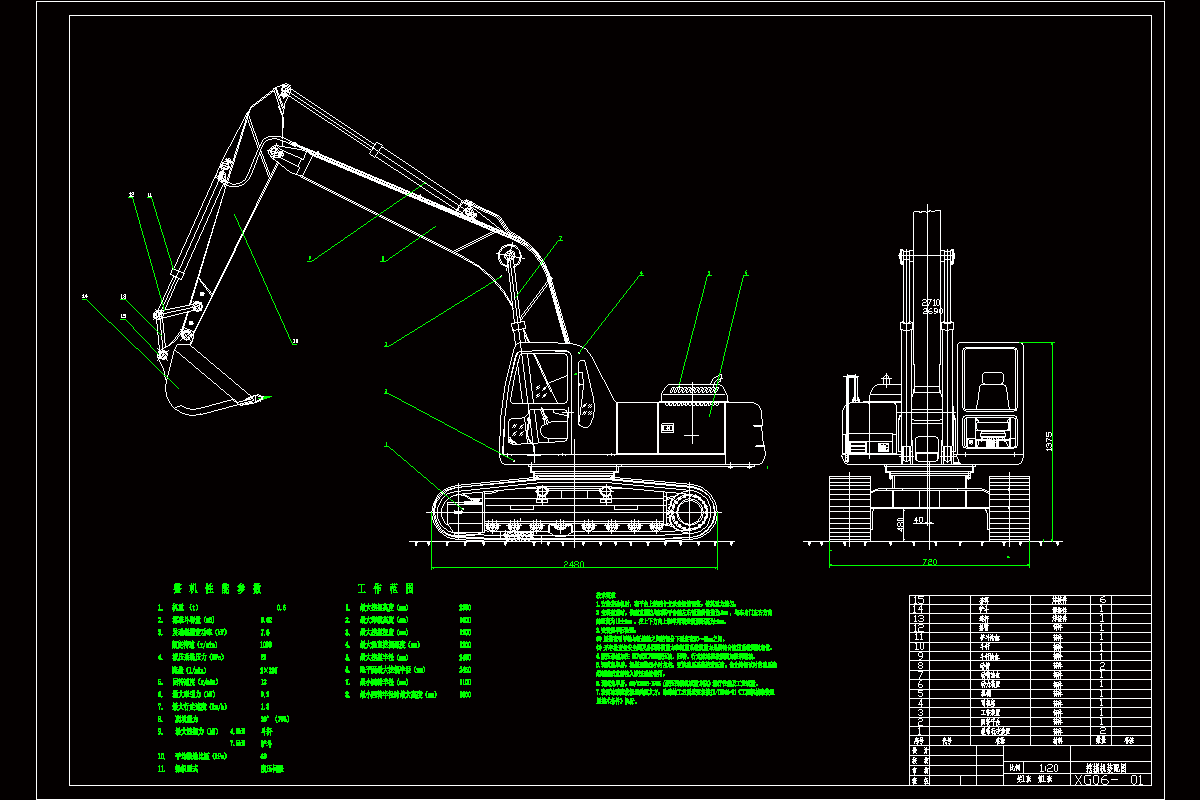Select item number 8 in parts list
This screenshot has height=800, width=1200.
tap(920, 665)
